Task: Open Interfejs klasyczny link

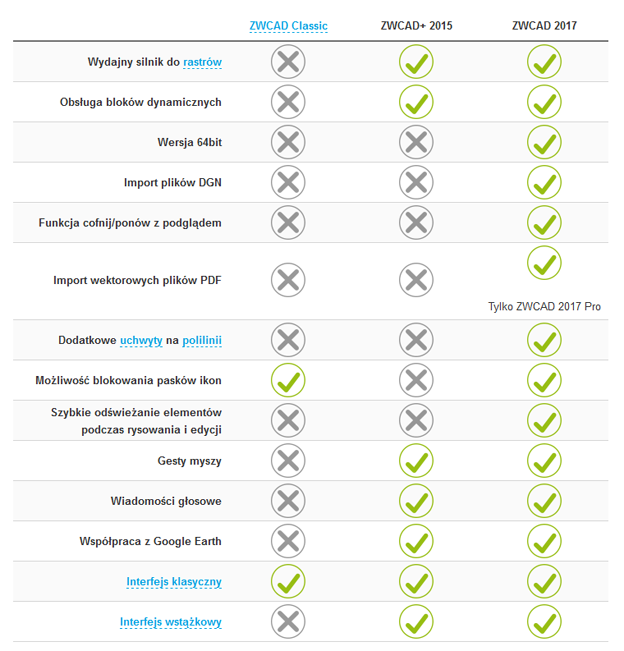Action: [x=174, y=581]
